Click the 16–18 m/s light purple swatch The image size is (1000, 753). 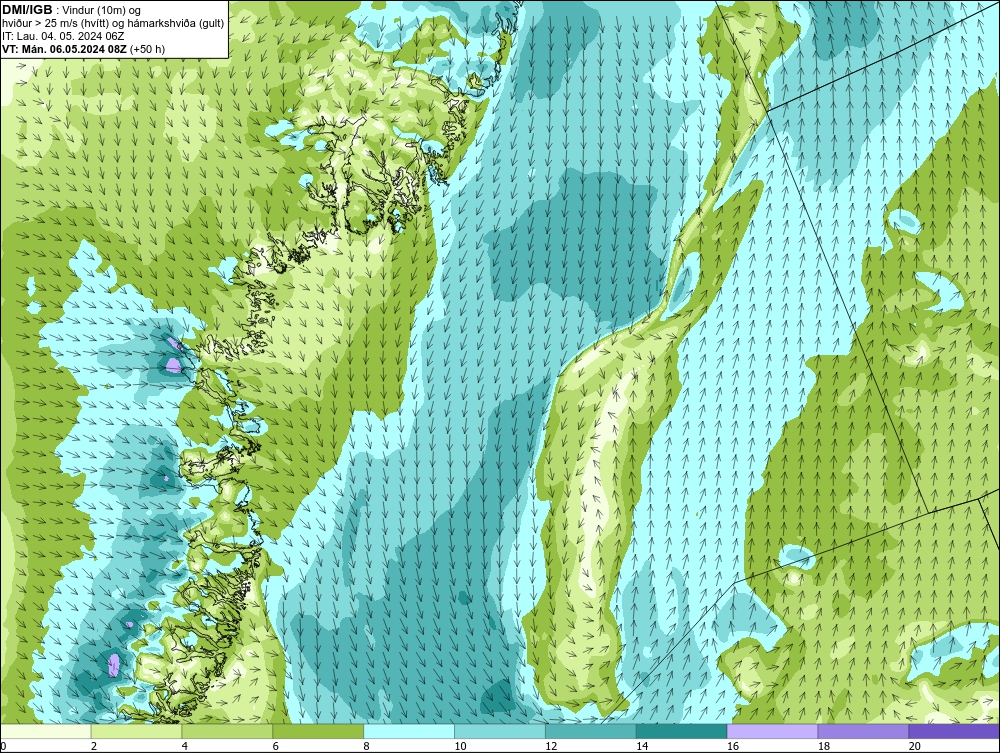click(772, 731)
